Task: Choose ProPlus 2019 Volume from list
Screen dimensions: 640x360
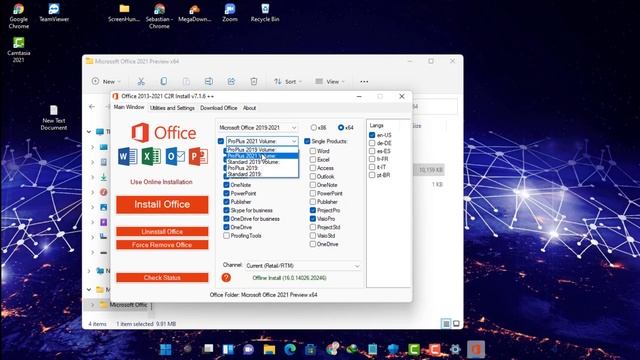Action: (262, 150)
